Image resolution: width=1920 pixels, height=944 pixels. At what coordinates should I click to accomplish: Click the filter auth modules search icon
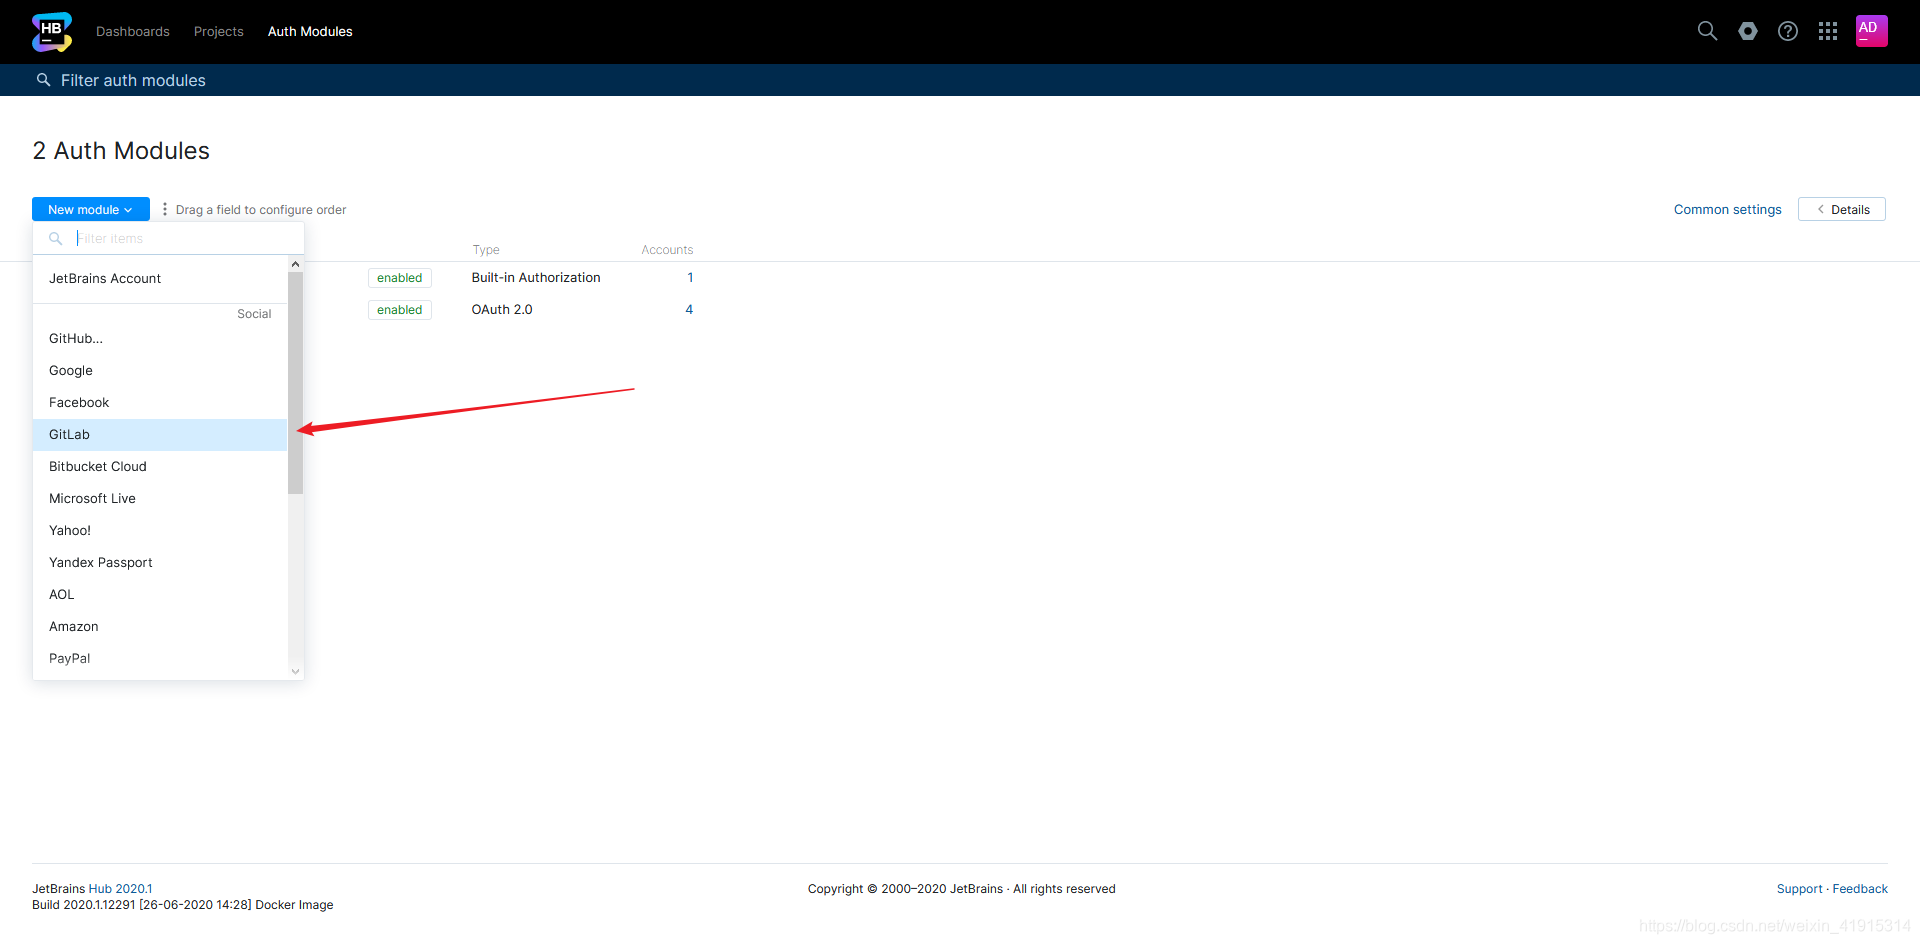point(43,80)
